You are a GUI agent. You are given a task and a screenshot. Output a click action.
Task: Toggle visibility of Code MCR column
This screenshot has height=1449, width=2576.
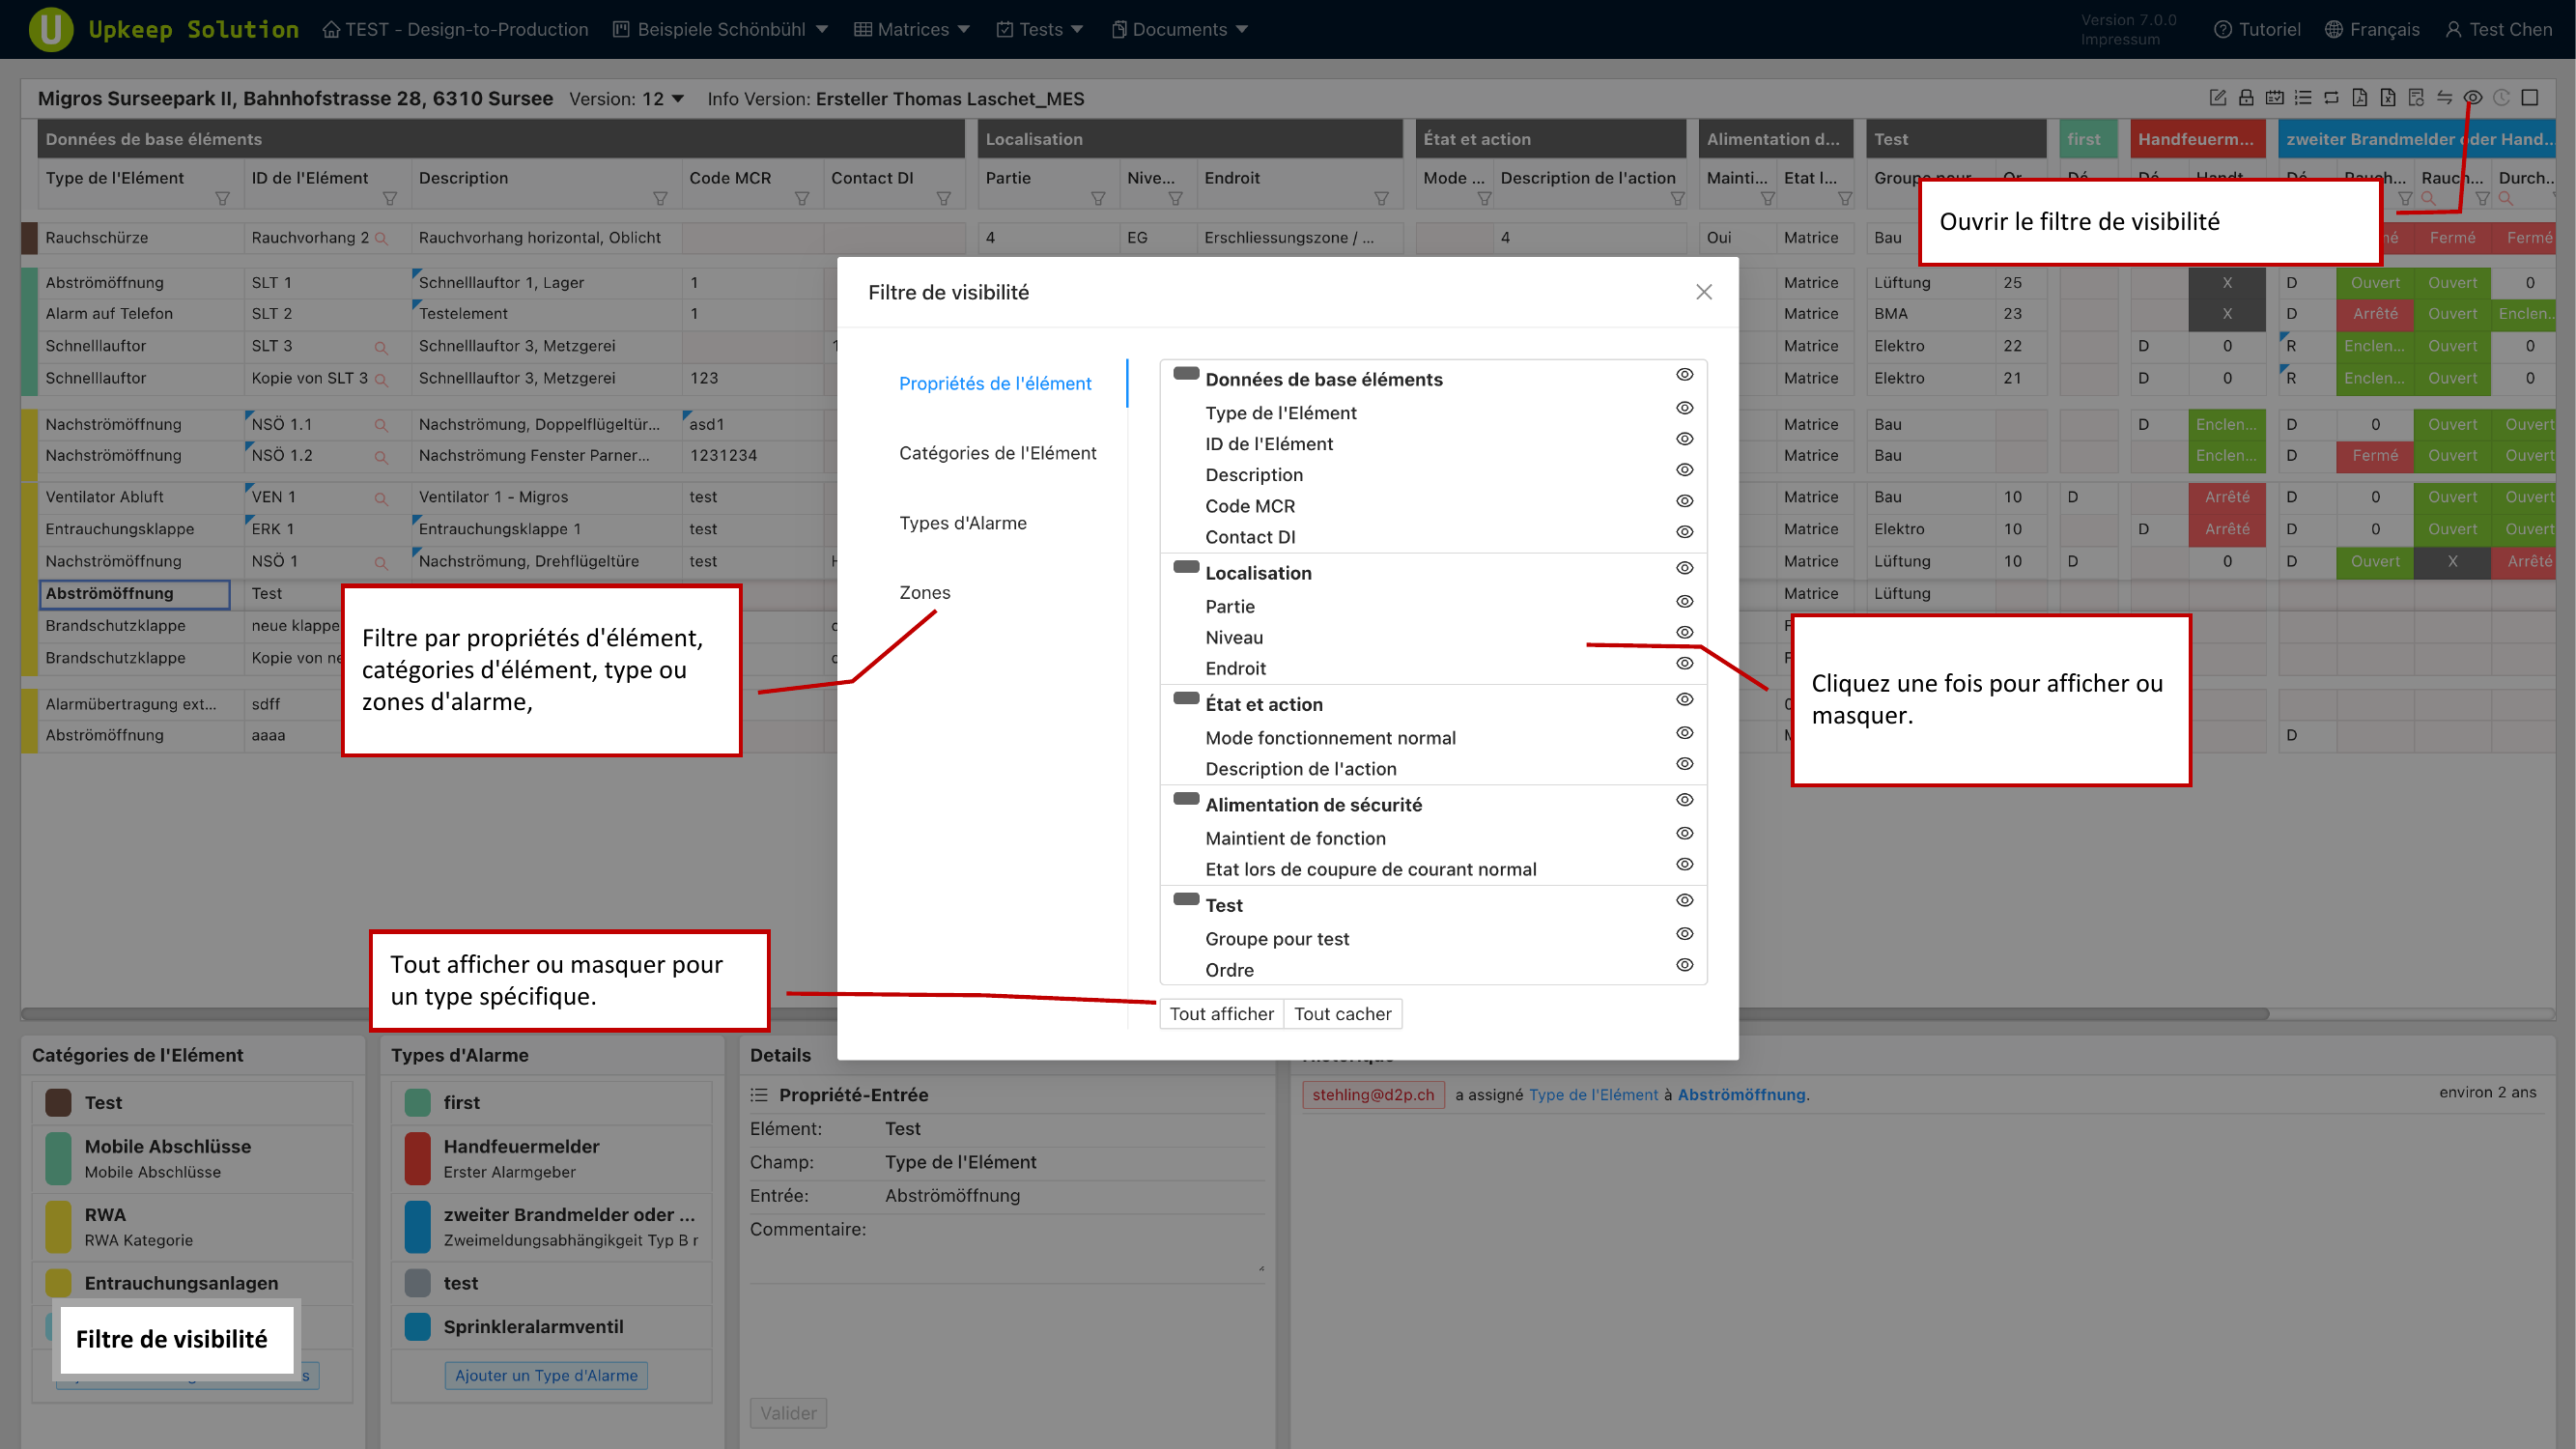pyautogui.click(x=1684, y=501)
